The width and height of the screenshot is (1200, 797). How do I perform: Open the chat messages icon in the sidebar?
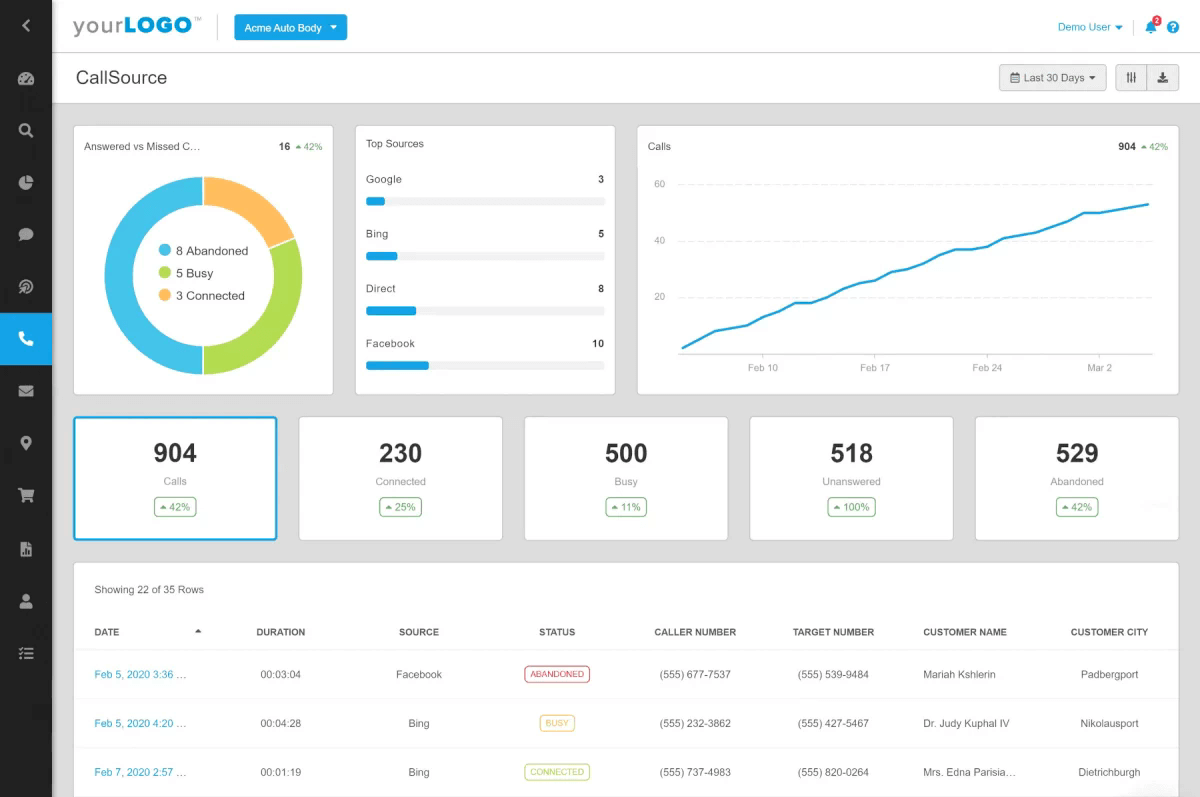26,234
